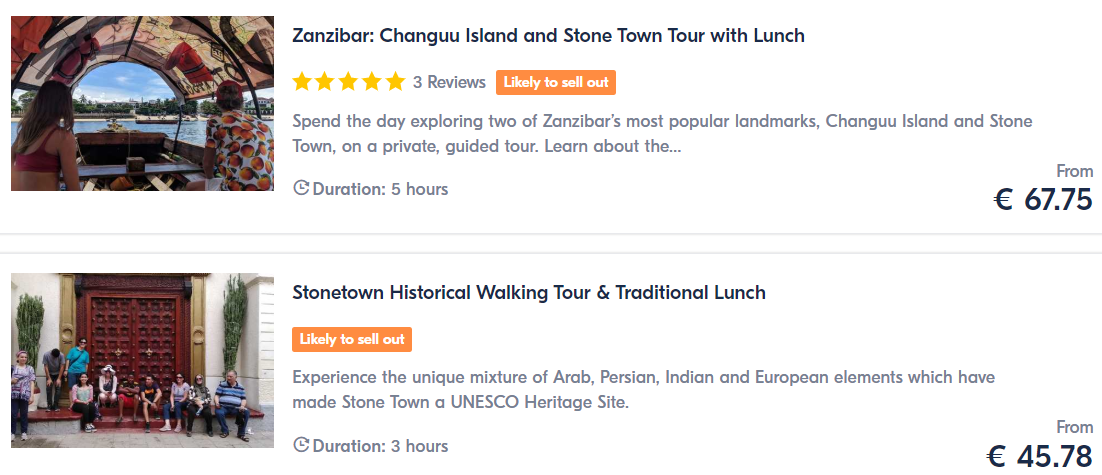Click the boat tour thumbnail image
Viewport: 1102px width, 475px height.
coord(142,103)
